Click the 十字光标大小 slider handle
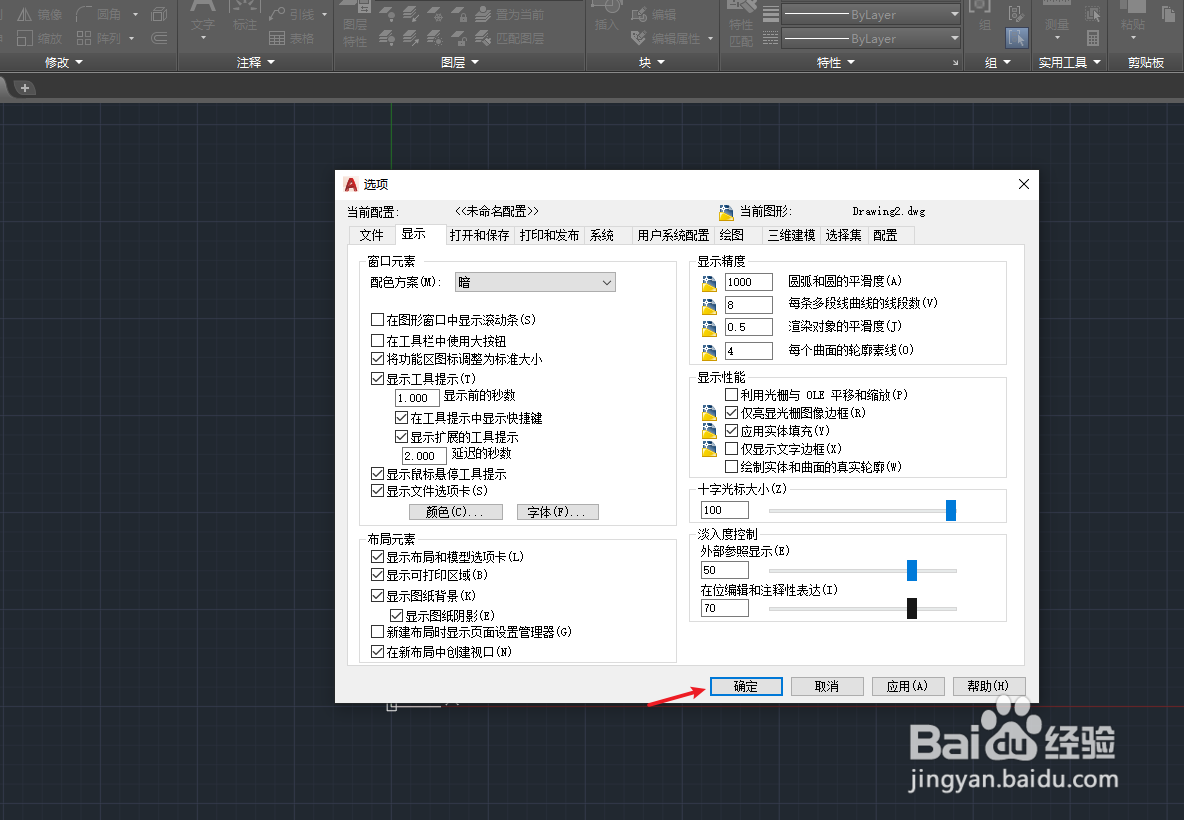Screen dimensions: 1184x820 (951, 510)
